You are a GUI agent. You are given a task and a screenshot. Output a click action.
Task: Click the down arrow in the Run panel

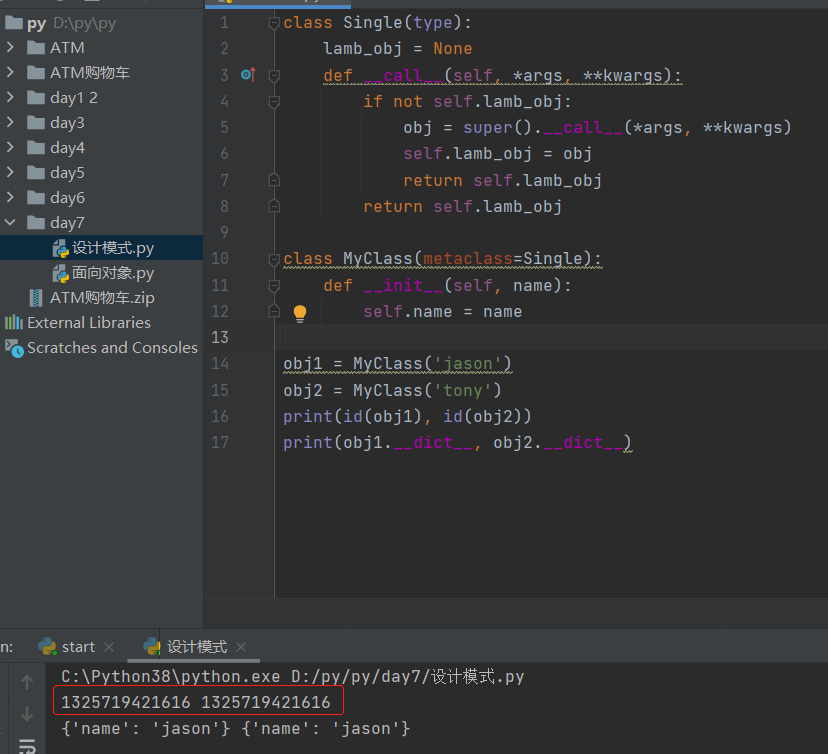pyautogui.click(x=27, y=714)
